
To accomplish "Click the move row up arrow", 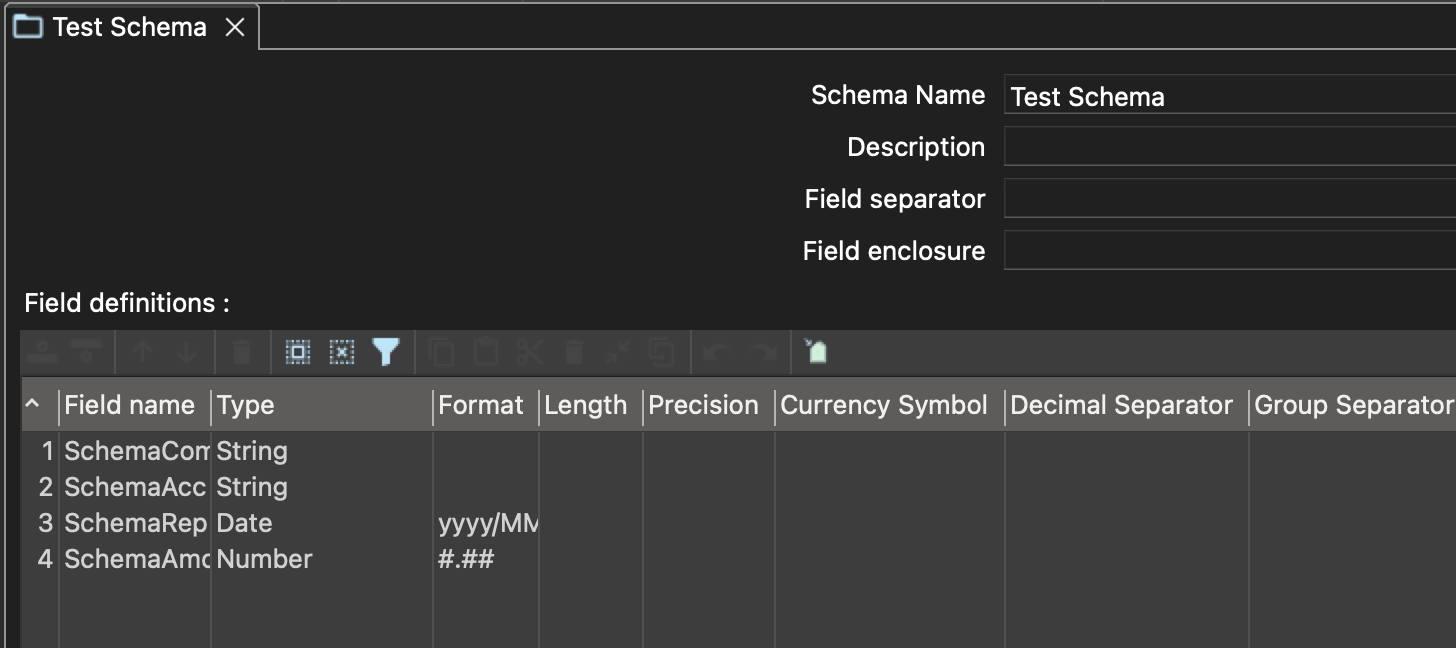I will point(142,352).
